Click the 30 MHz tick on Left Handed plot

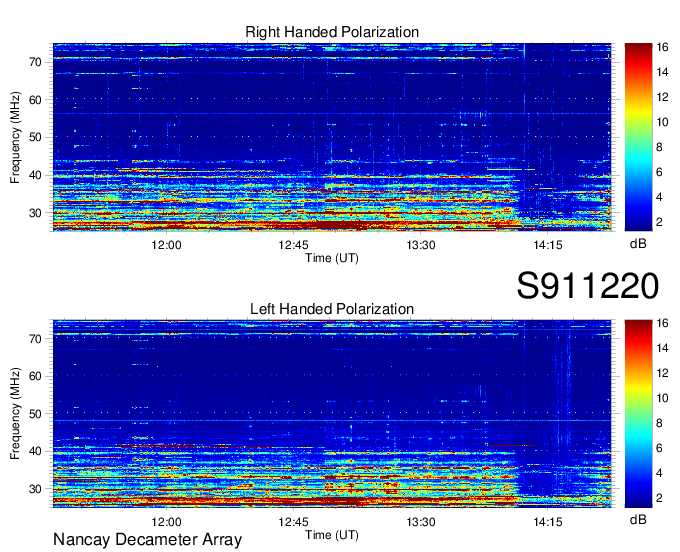[x=36, y=490]
